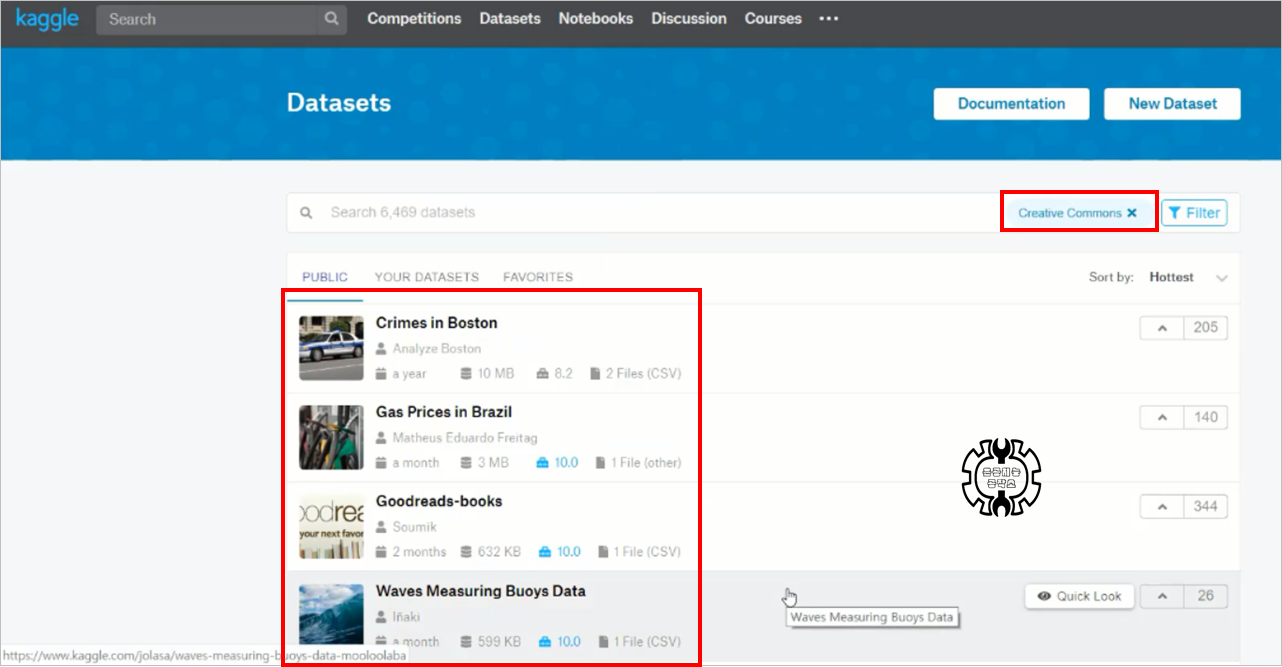This screenshot has width=1282, height=667.
Task: Click the gas pump thumbnail
Action: click(331, 437)
